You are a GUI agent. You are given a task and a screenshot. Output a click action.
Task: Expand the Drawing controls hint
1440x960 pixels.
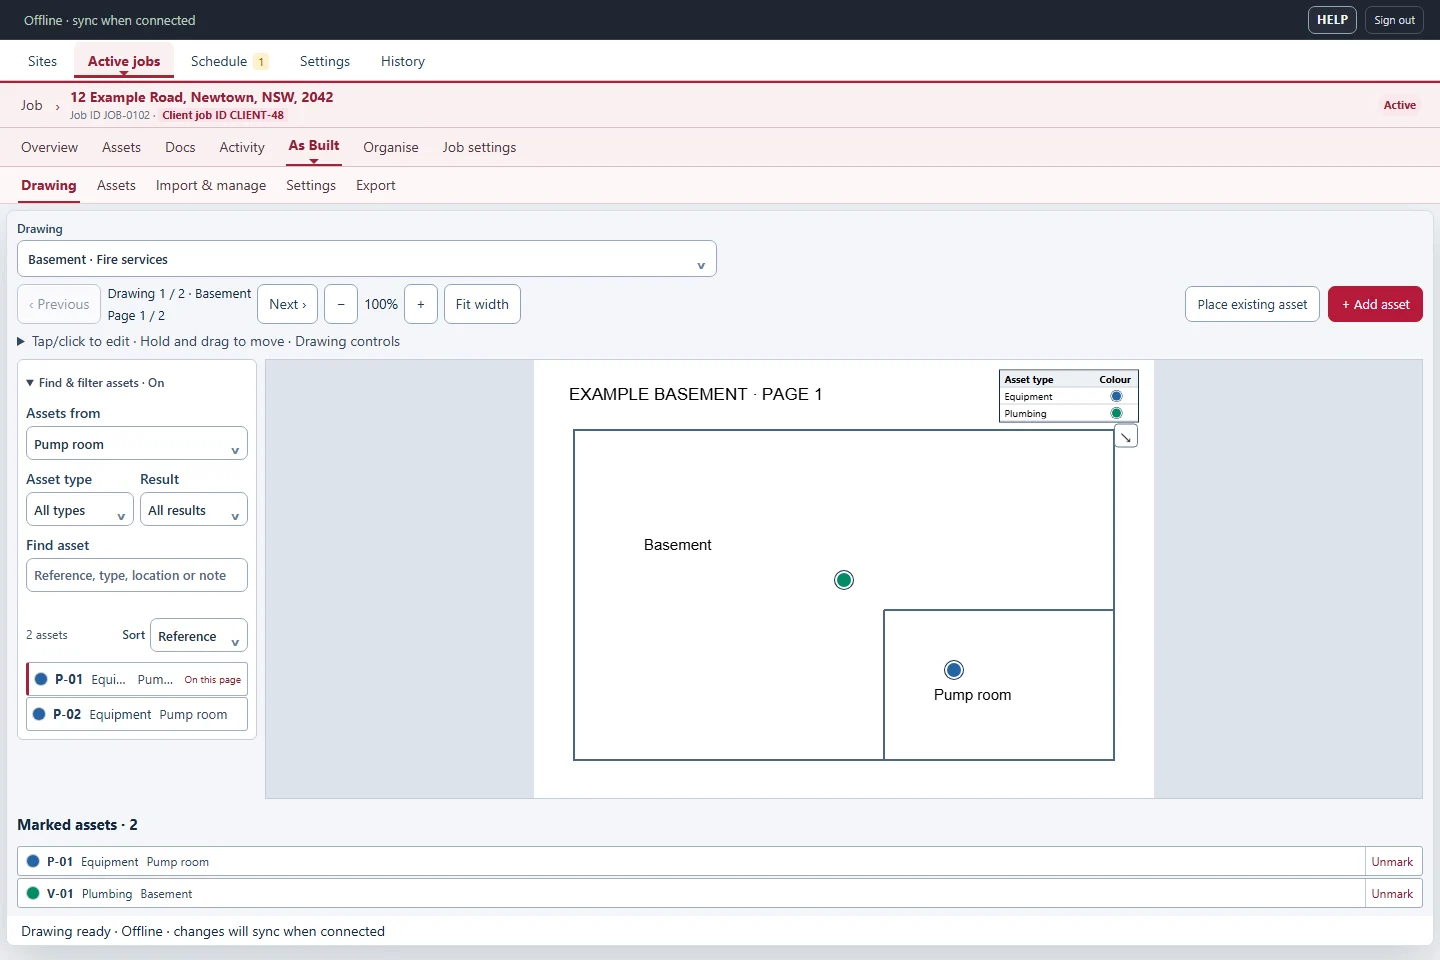(x=209, y=341)
